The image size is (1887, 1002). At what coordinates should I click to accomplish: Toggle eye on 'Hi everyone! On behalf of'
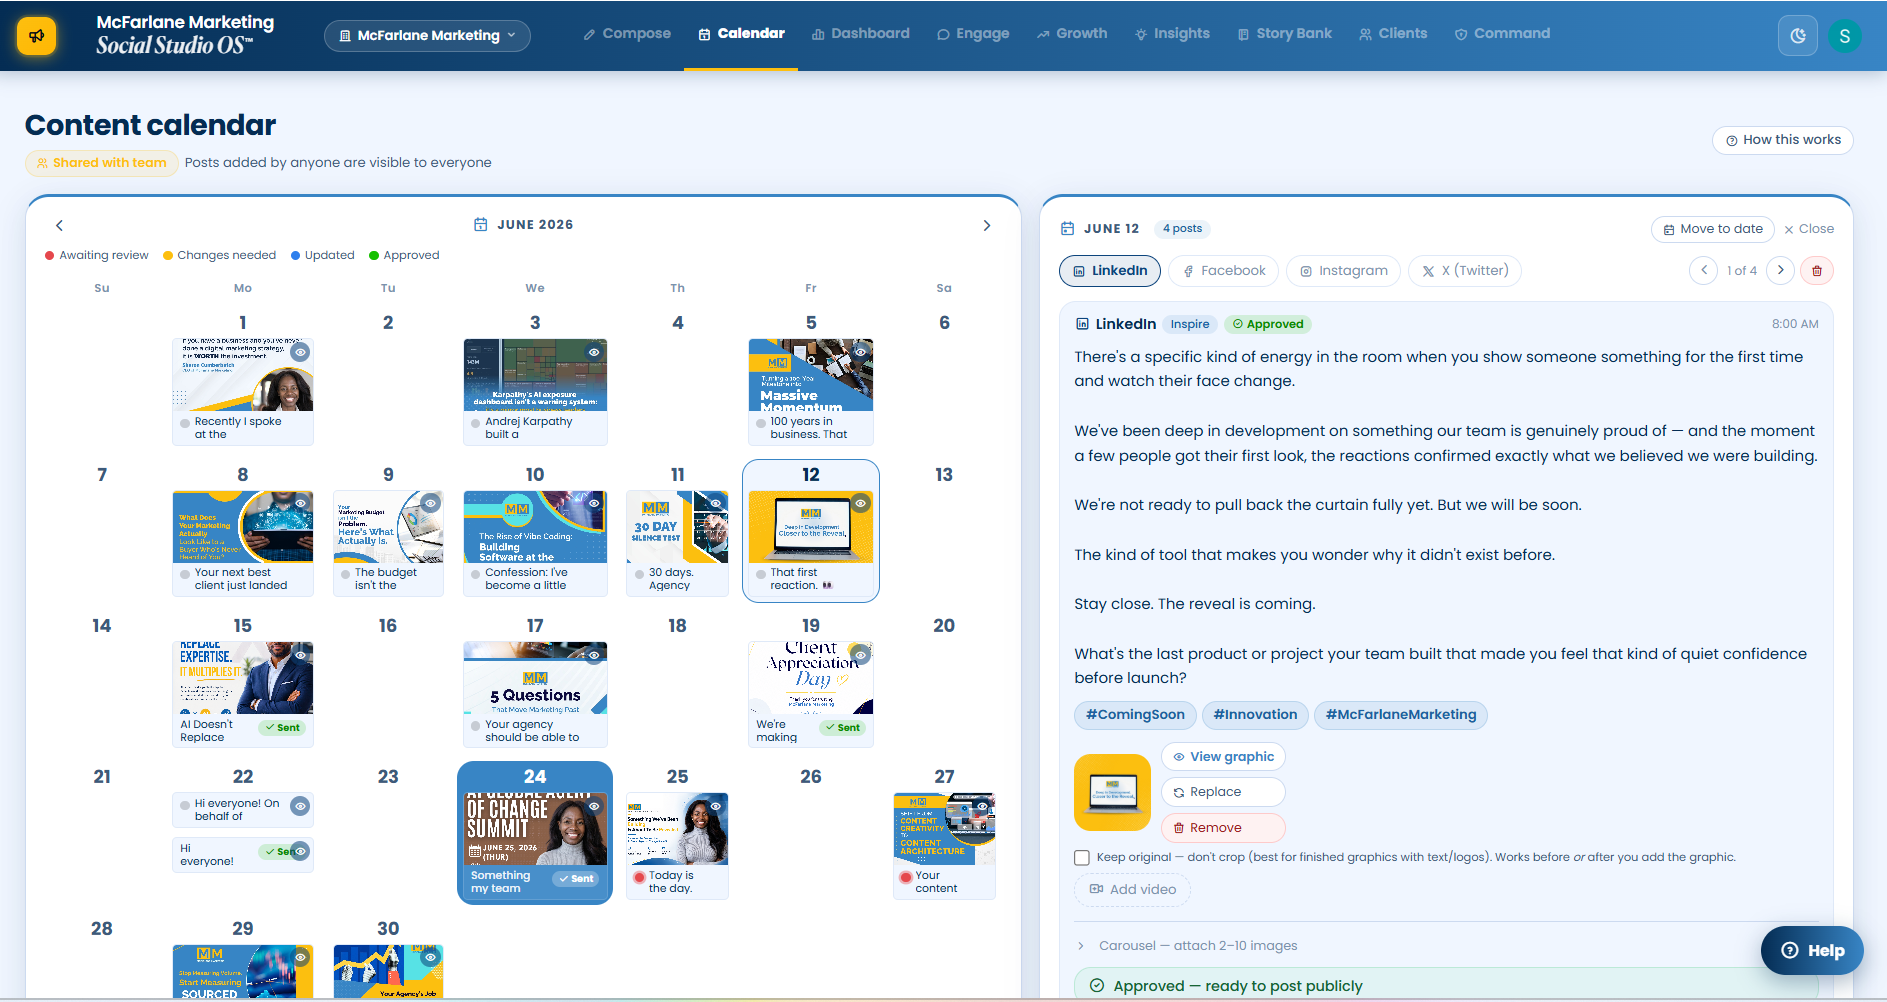click(x=300, y=805)
